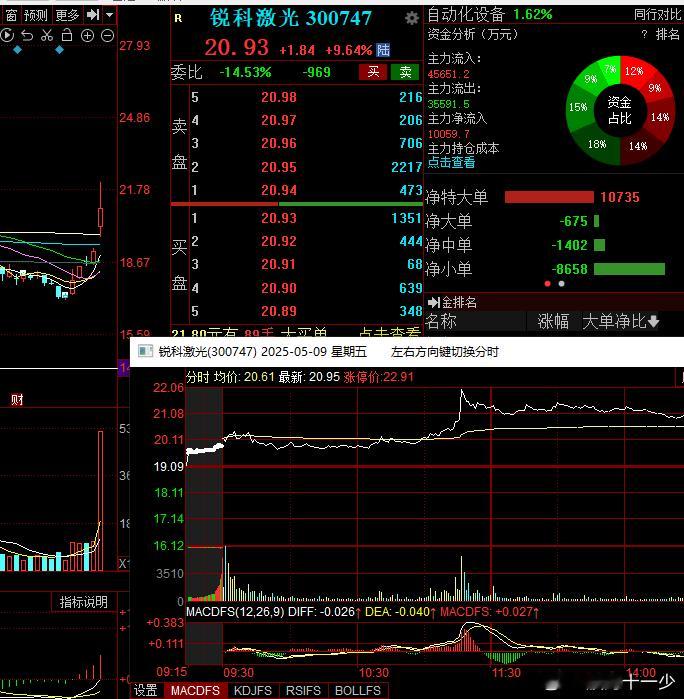The width and height of the screenshot is (684, 699).
Task: Click the 窗 tab in chart toolbar
Action: 11,16
